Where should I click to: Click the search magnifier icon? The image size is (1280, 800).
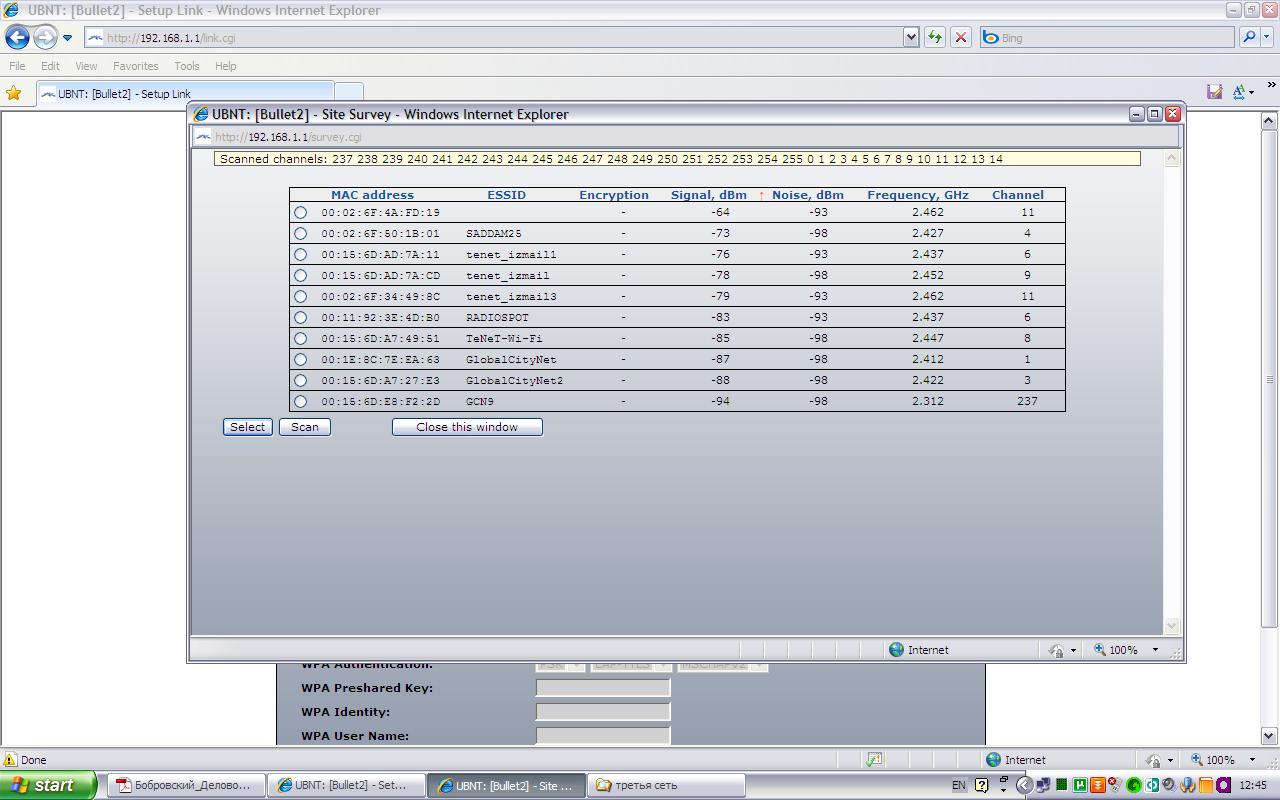point(1248,38)
